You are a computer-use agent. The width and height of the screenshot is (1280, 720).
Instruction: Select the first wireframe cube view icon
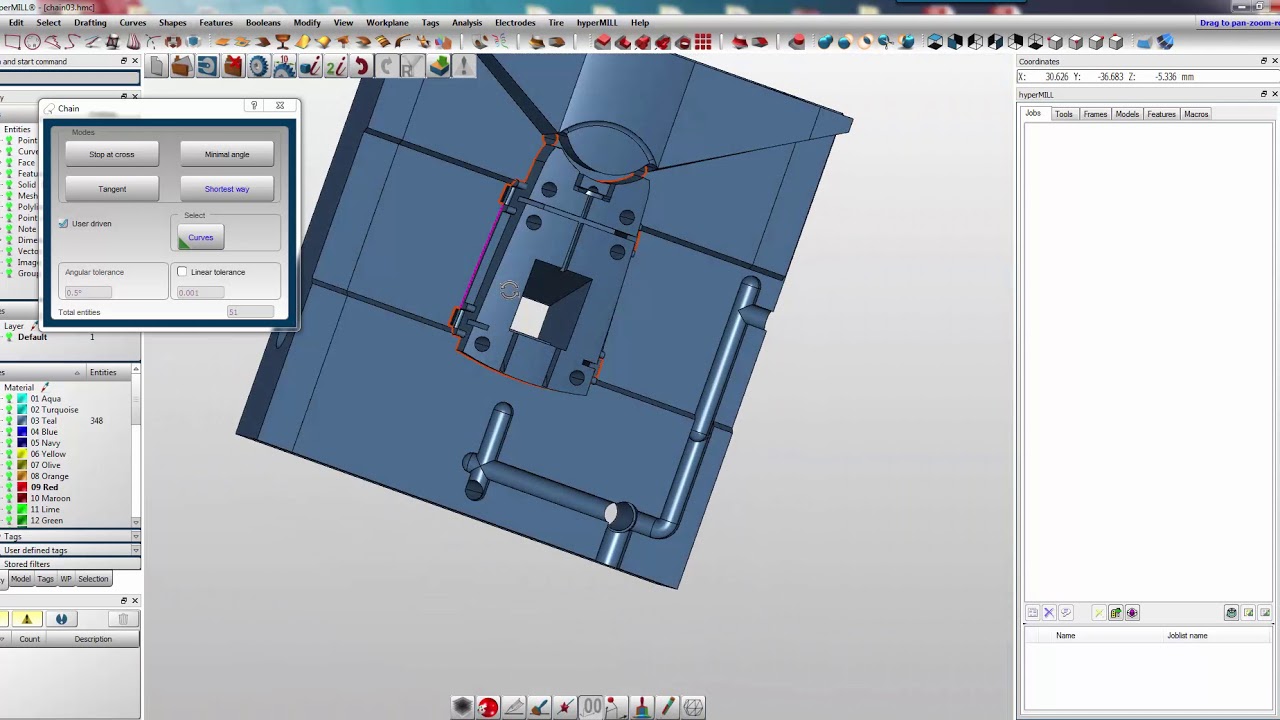point(935,42)
